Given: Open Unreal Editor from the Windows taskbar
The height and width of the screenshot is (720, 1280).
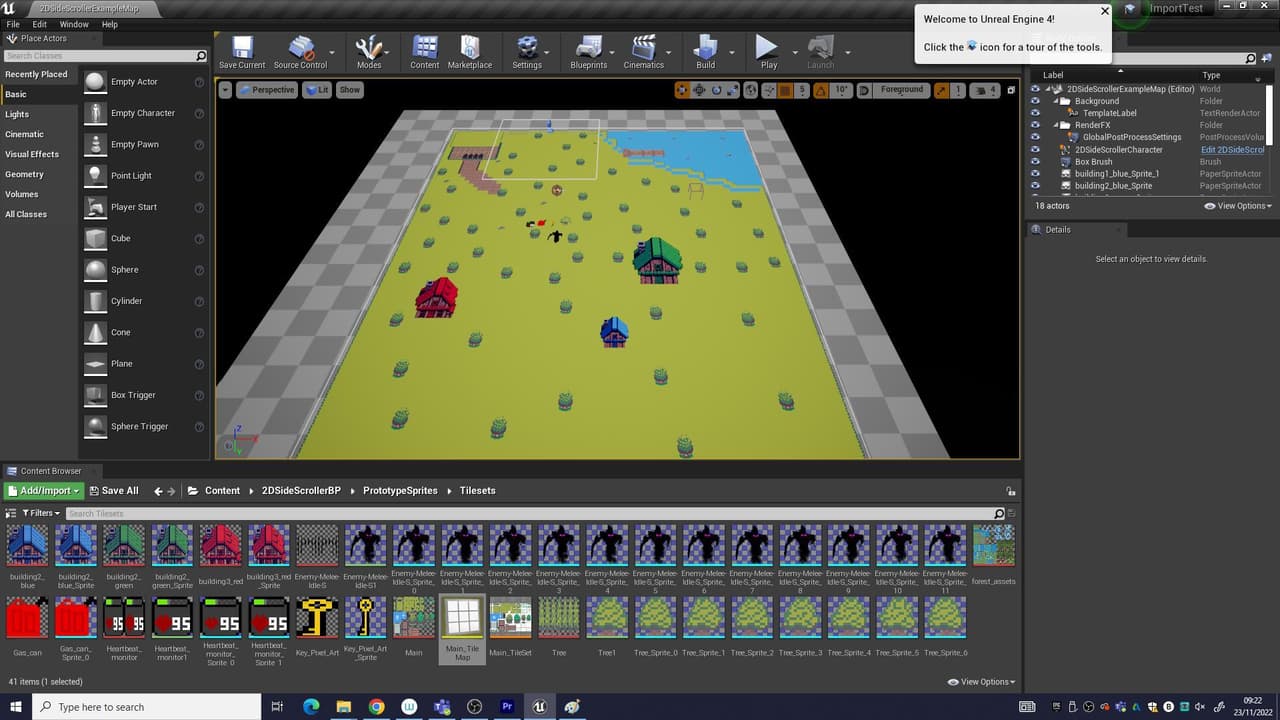Looking at the screenshot, I should [x=540, y=707].
